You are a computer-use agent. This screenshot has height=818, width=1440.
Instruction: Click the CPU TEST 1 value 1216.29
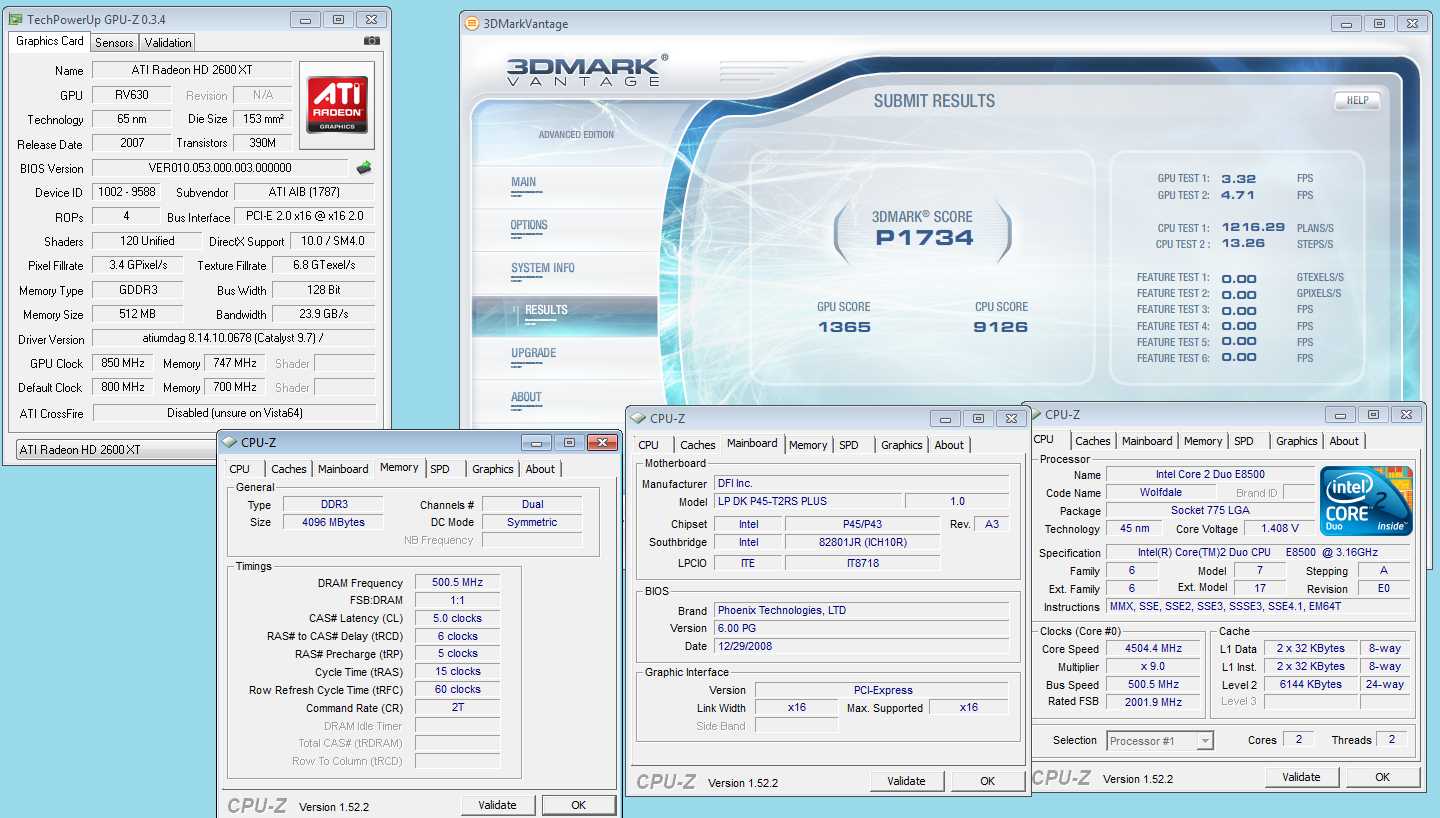pyautogui.click(x=1252, y=228)
